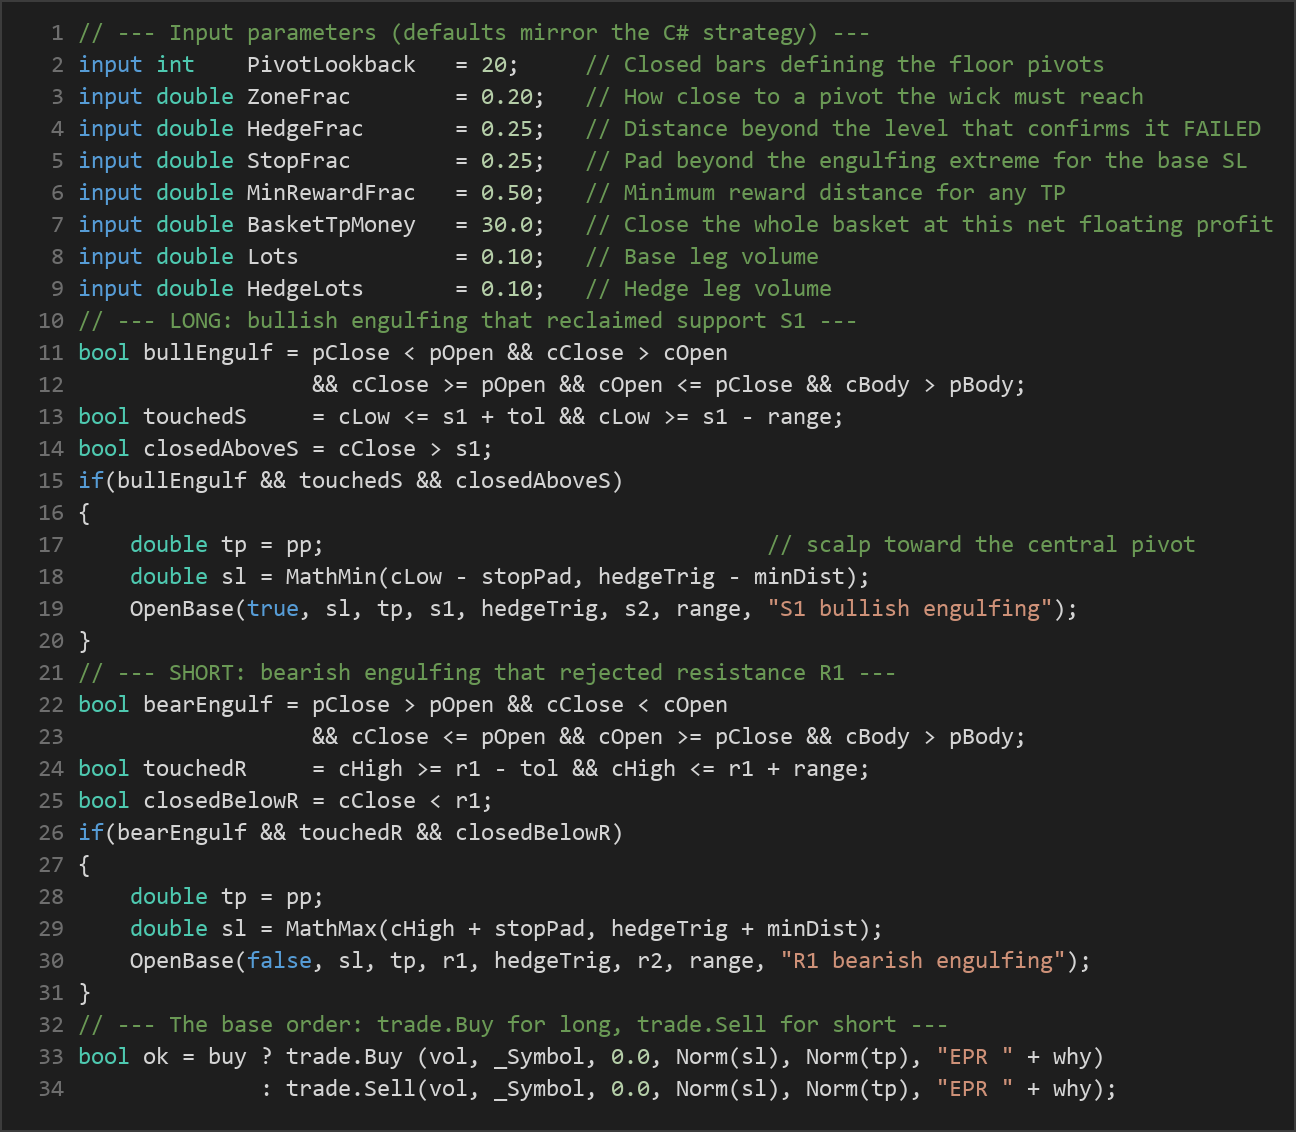Click the PivotLookback parameter name
1296x1132 pixels.
331,65
